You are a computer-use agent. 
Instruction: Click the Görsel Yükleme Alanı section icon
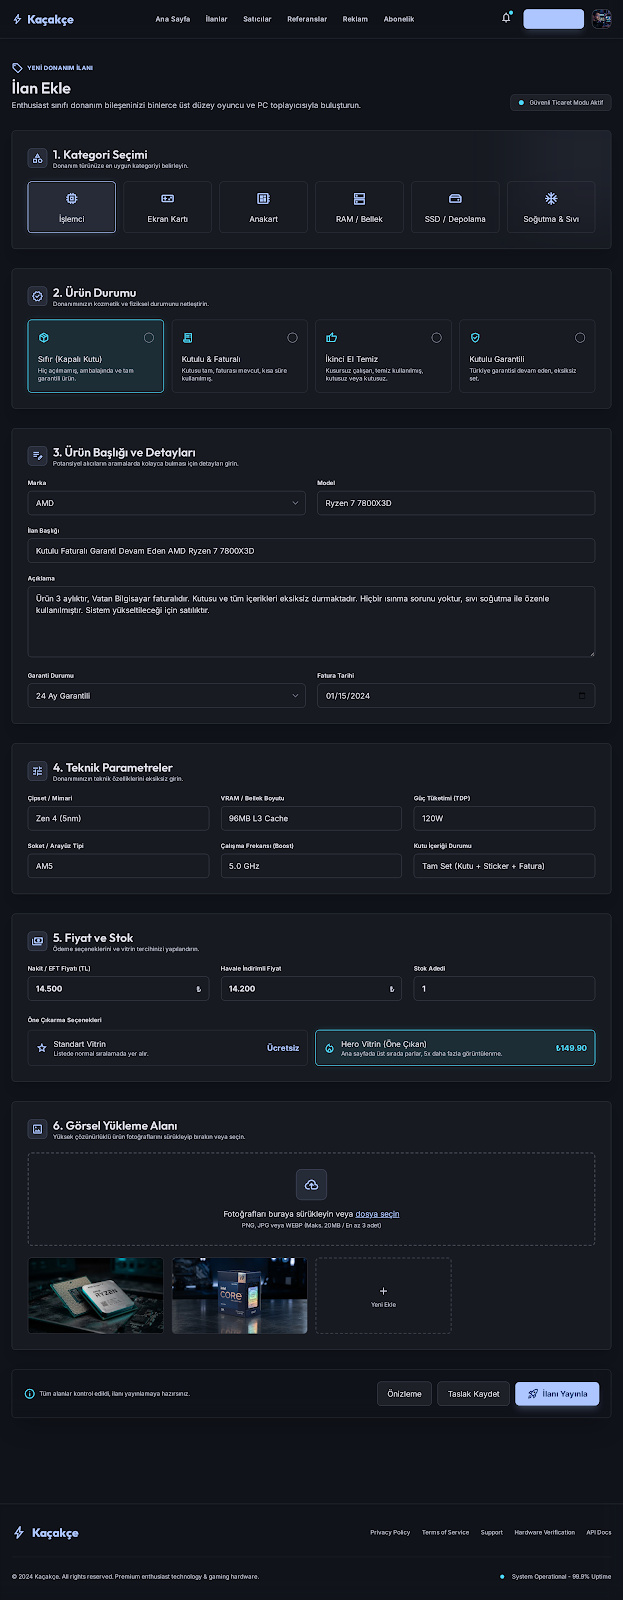(37, 1129)
